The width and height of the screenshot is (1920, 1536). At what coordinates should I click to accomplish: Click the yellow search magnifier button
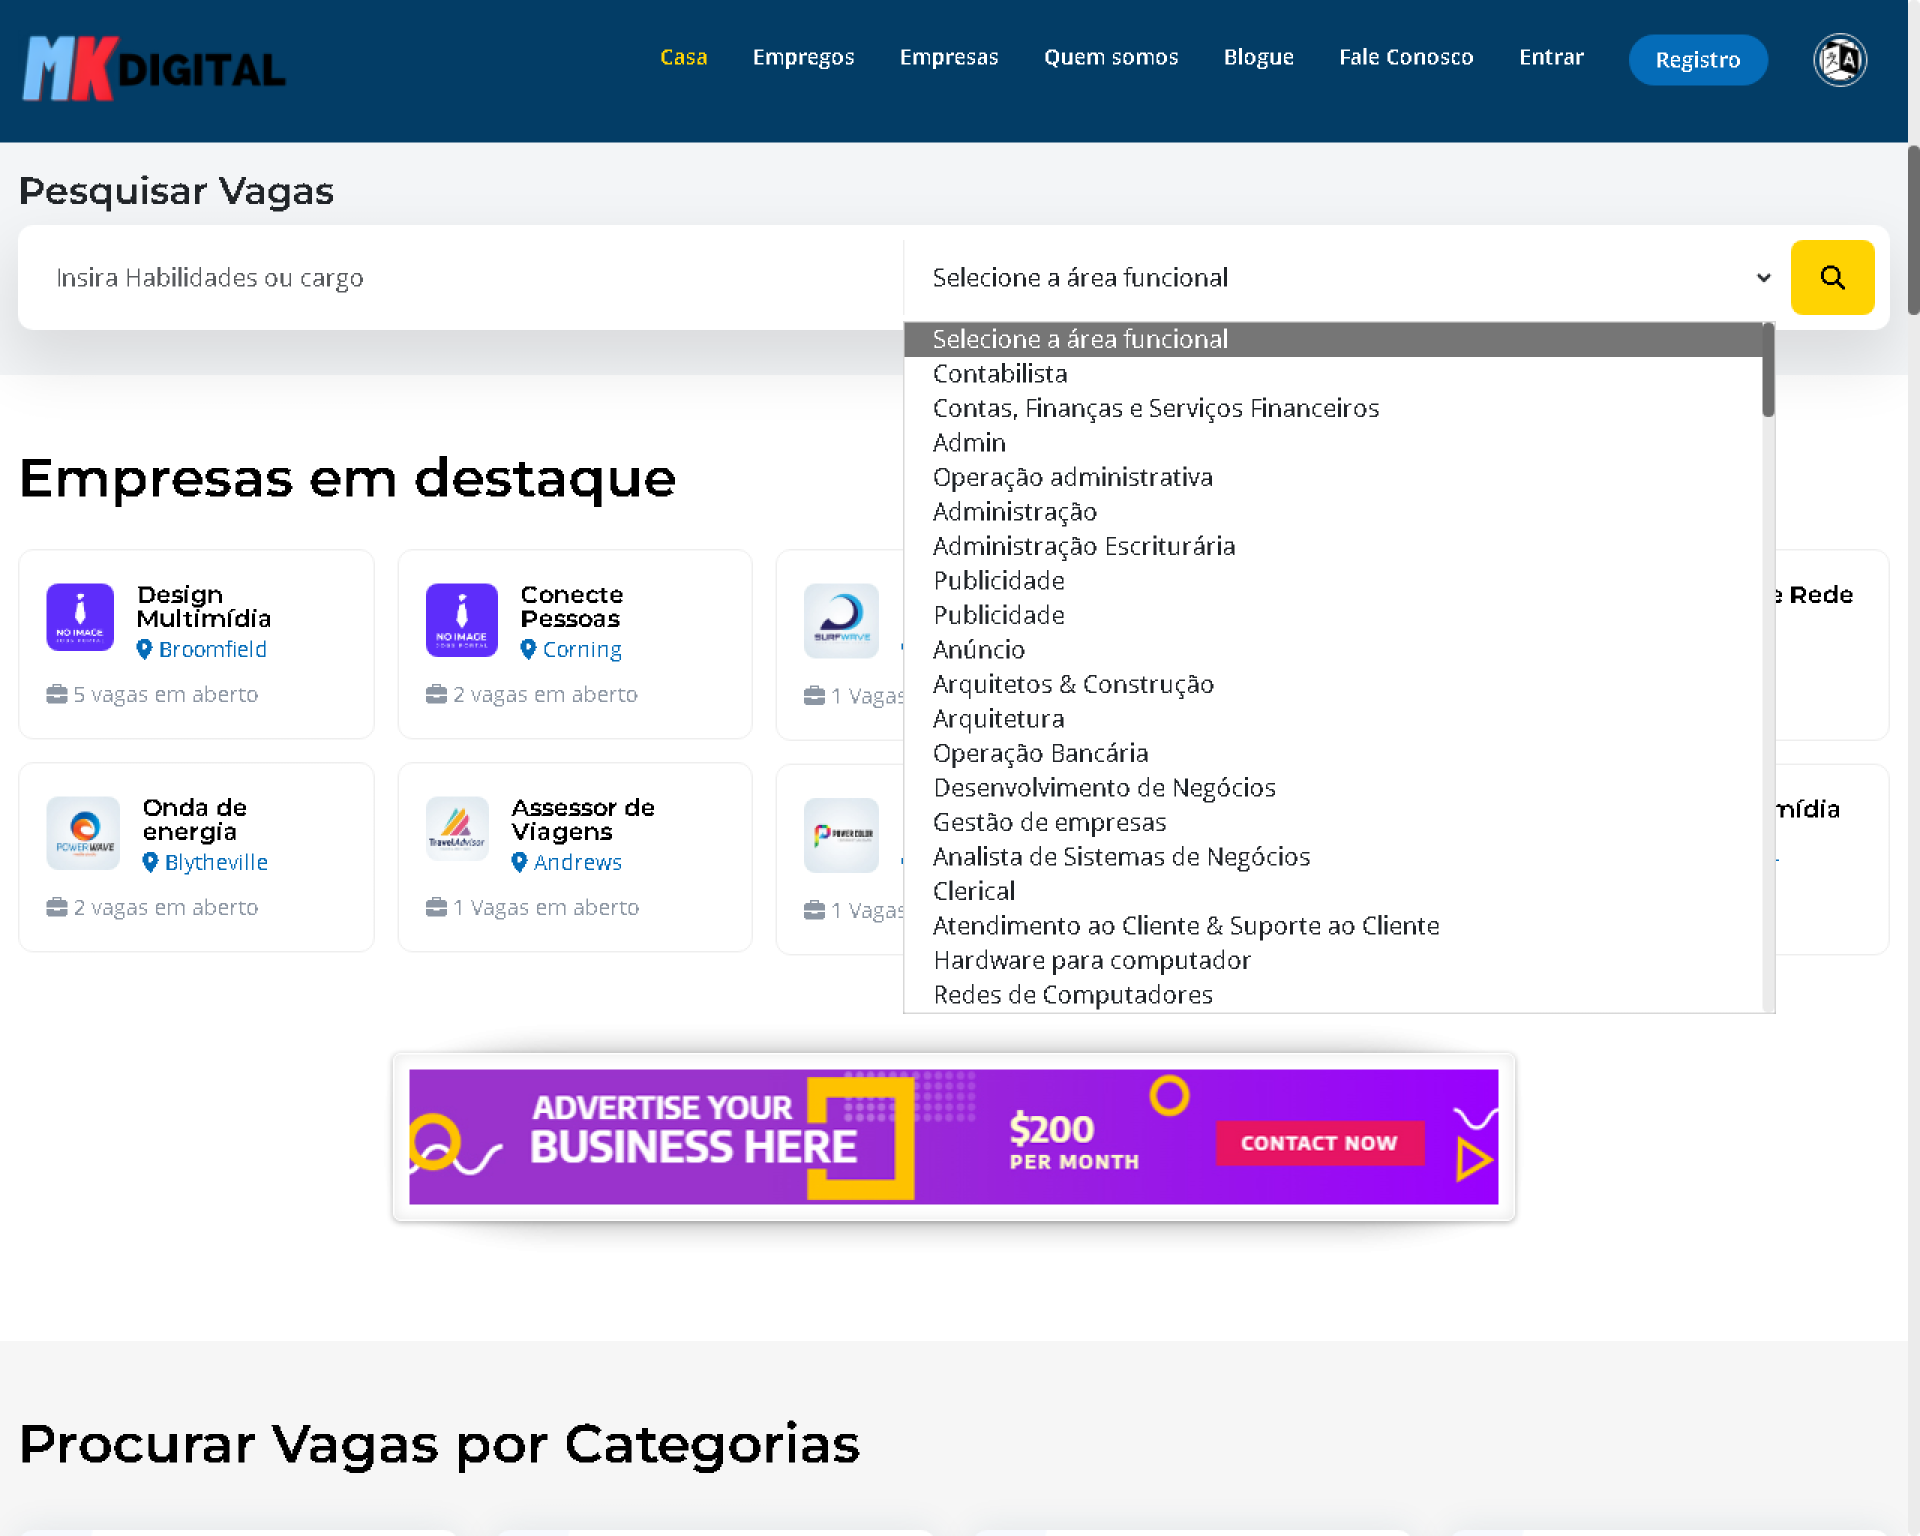[1831, 277]
